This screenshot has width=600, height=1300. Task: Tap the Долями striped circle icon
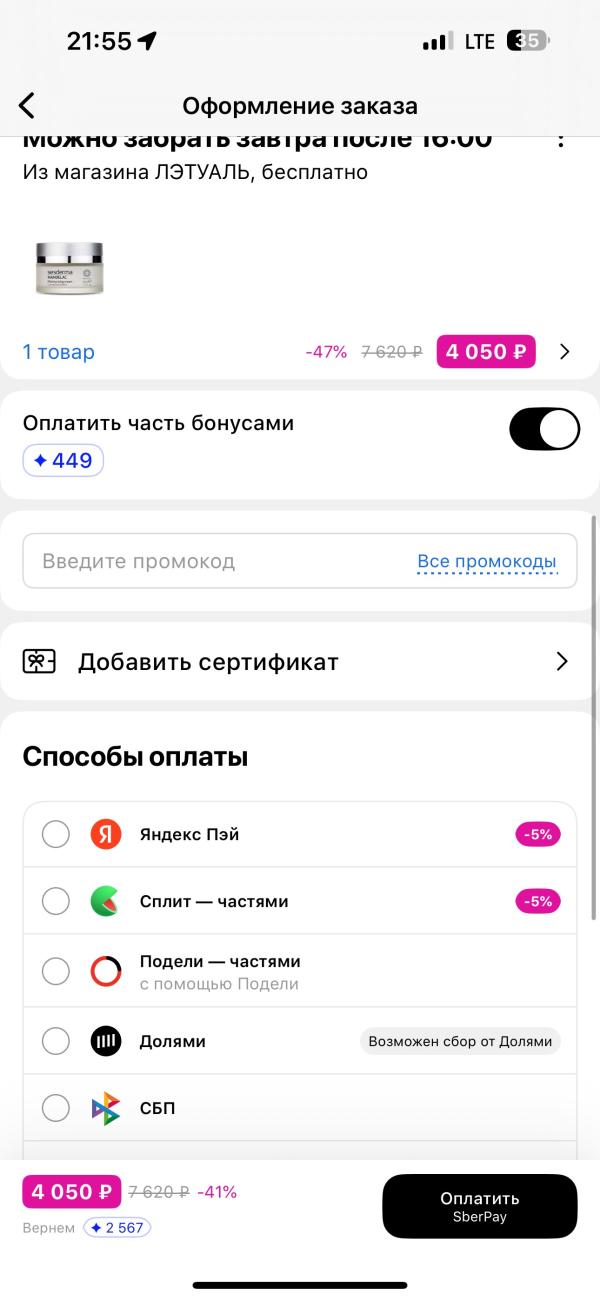click(x=108, y=1040)
